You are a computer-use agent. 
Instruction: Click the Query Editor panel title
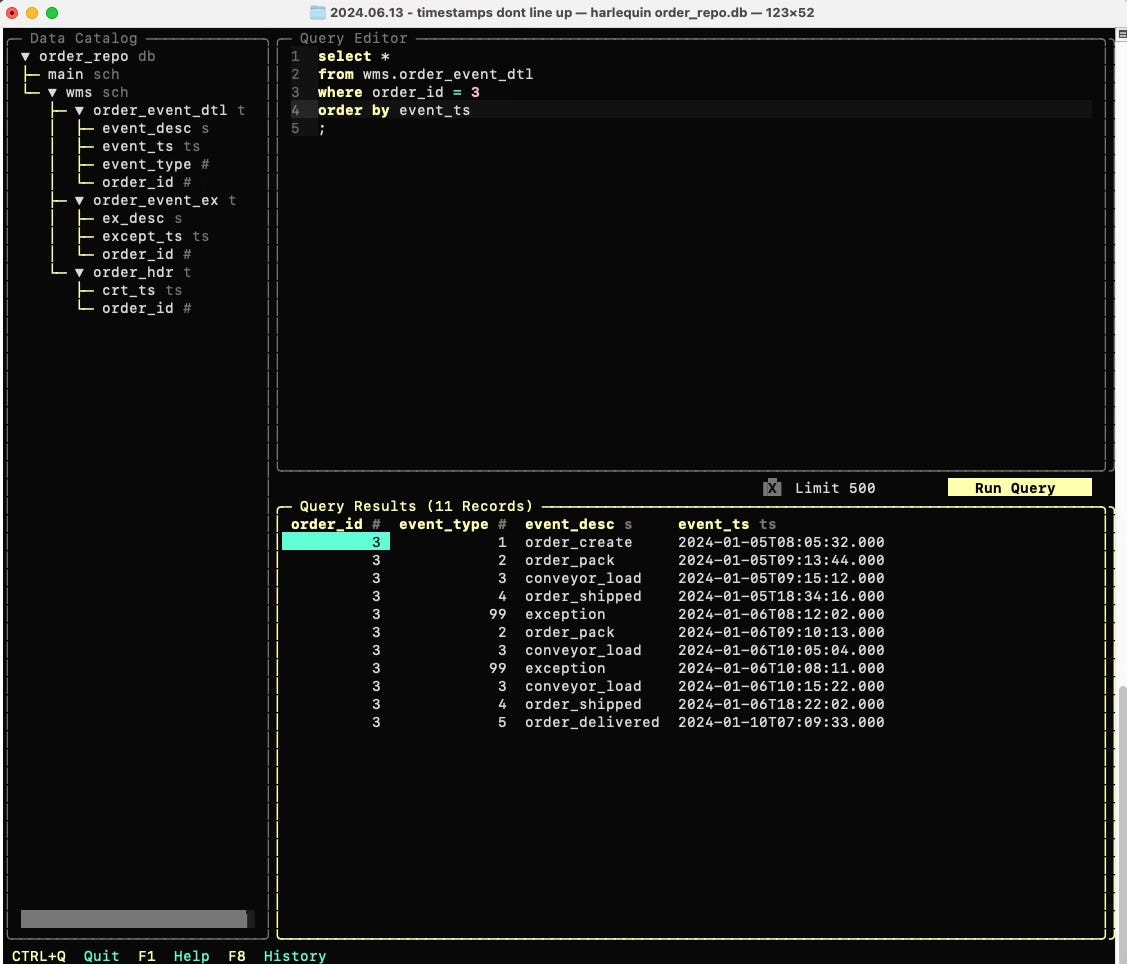tap(354, 38)
